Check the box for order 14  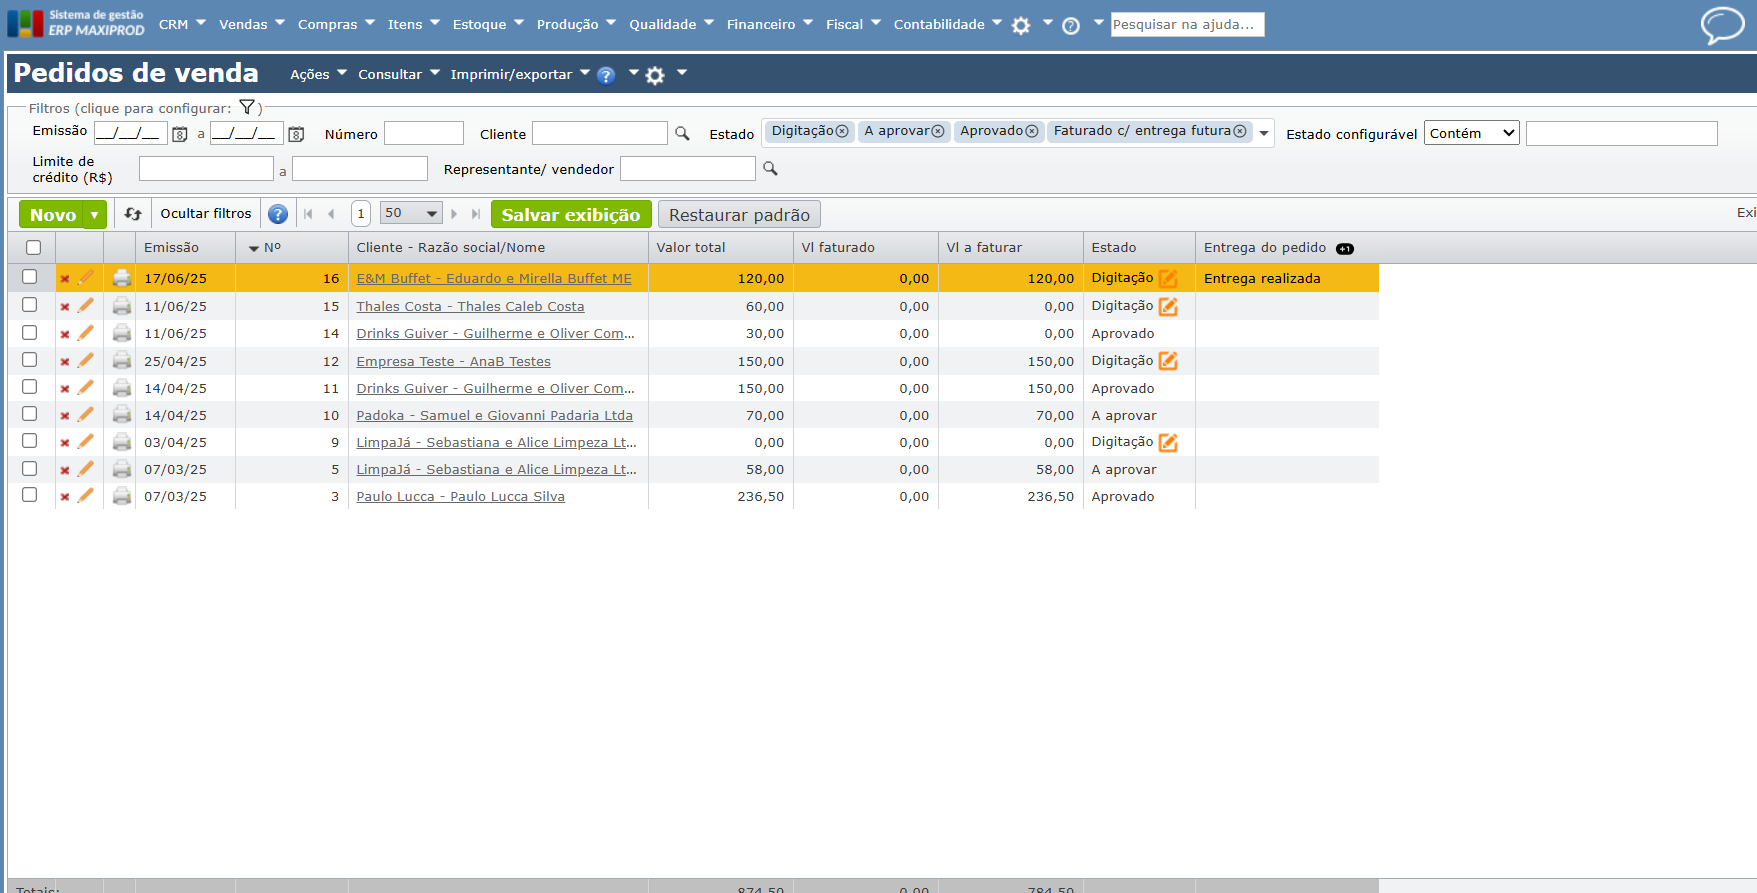click(30, 332)
